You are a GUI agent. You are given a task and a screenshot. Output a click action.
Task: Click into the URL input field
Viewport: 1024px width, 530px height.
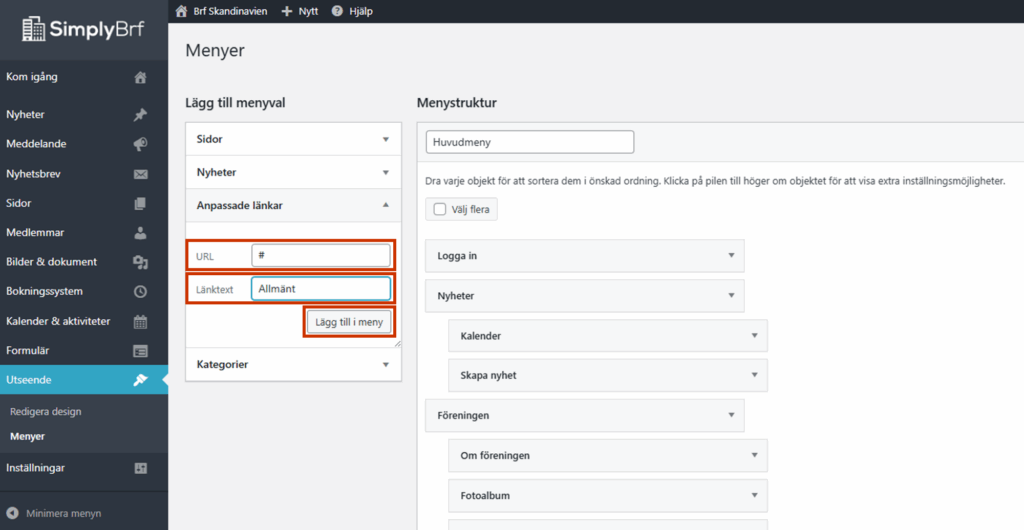[320, 256]
